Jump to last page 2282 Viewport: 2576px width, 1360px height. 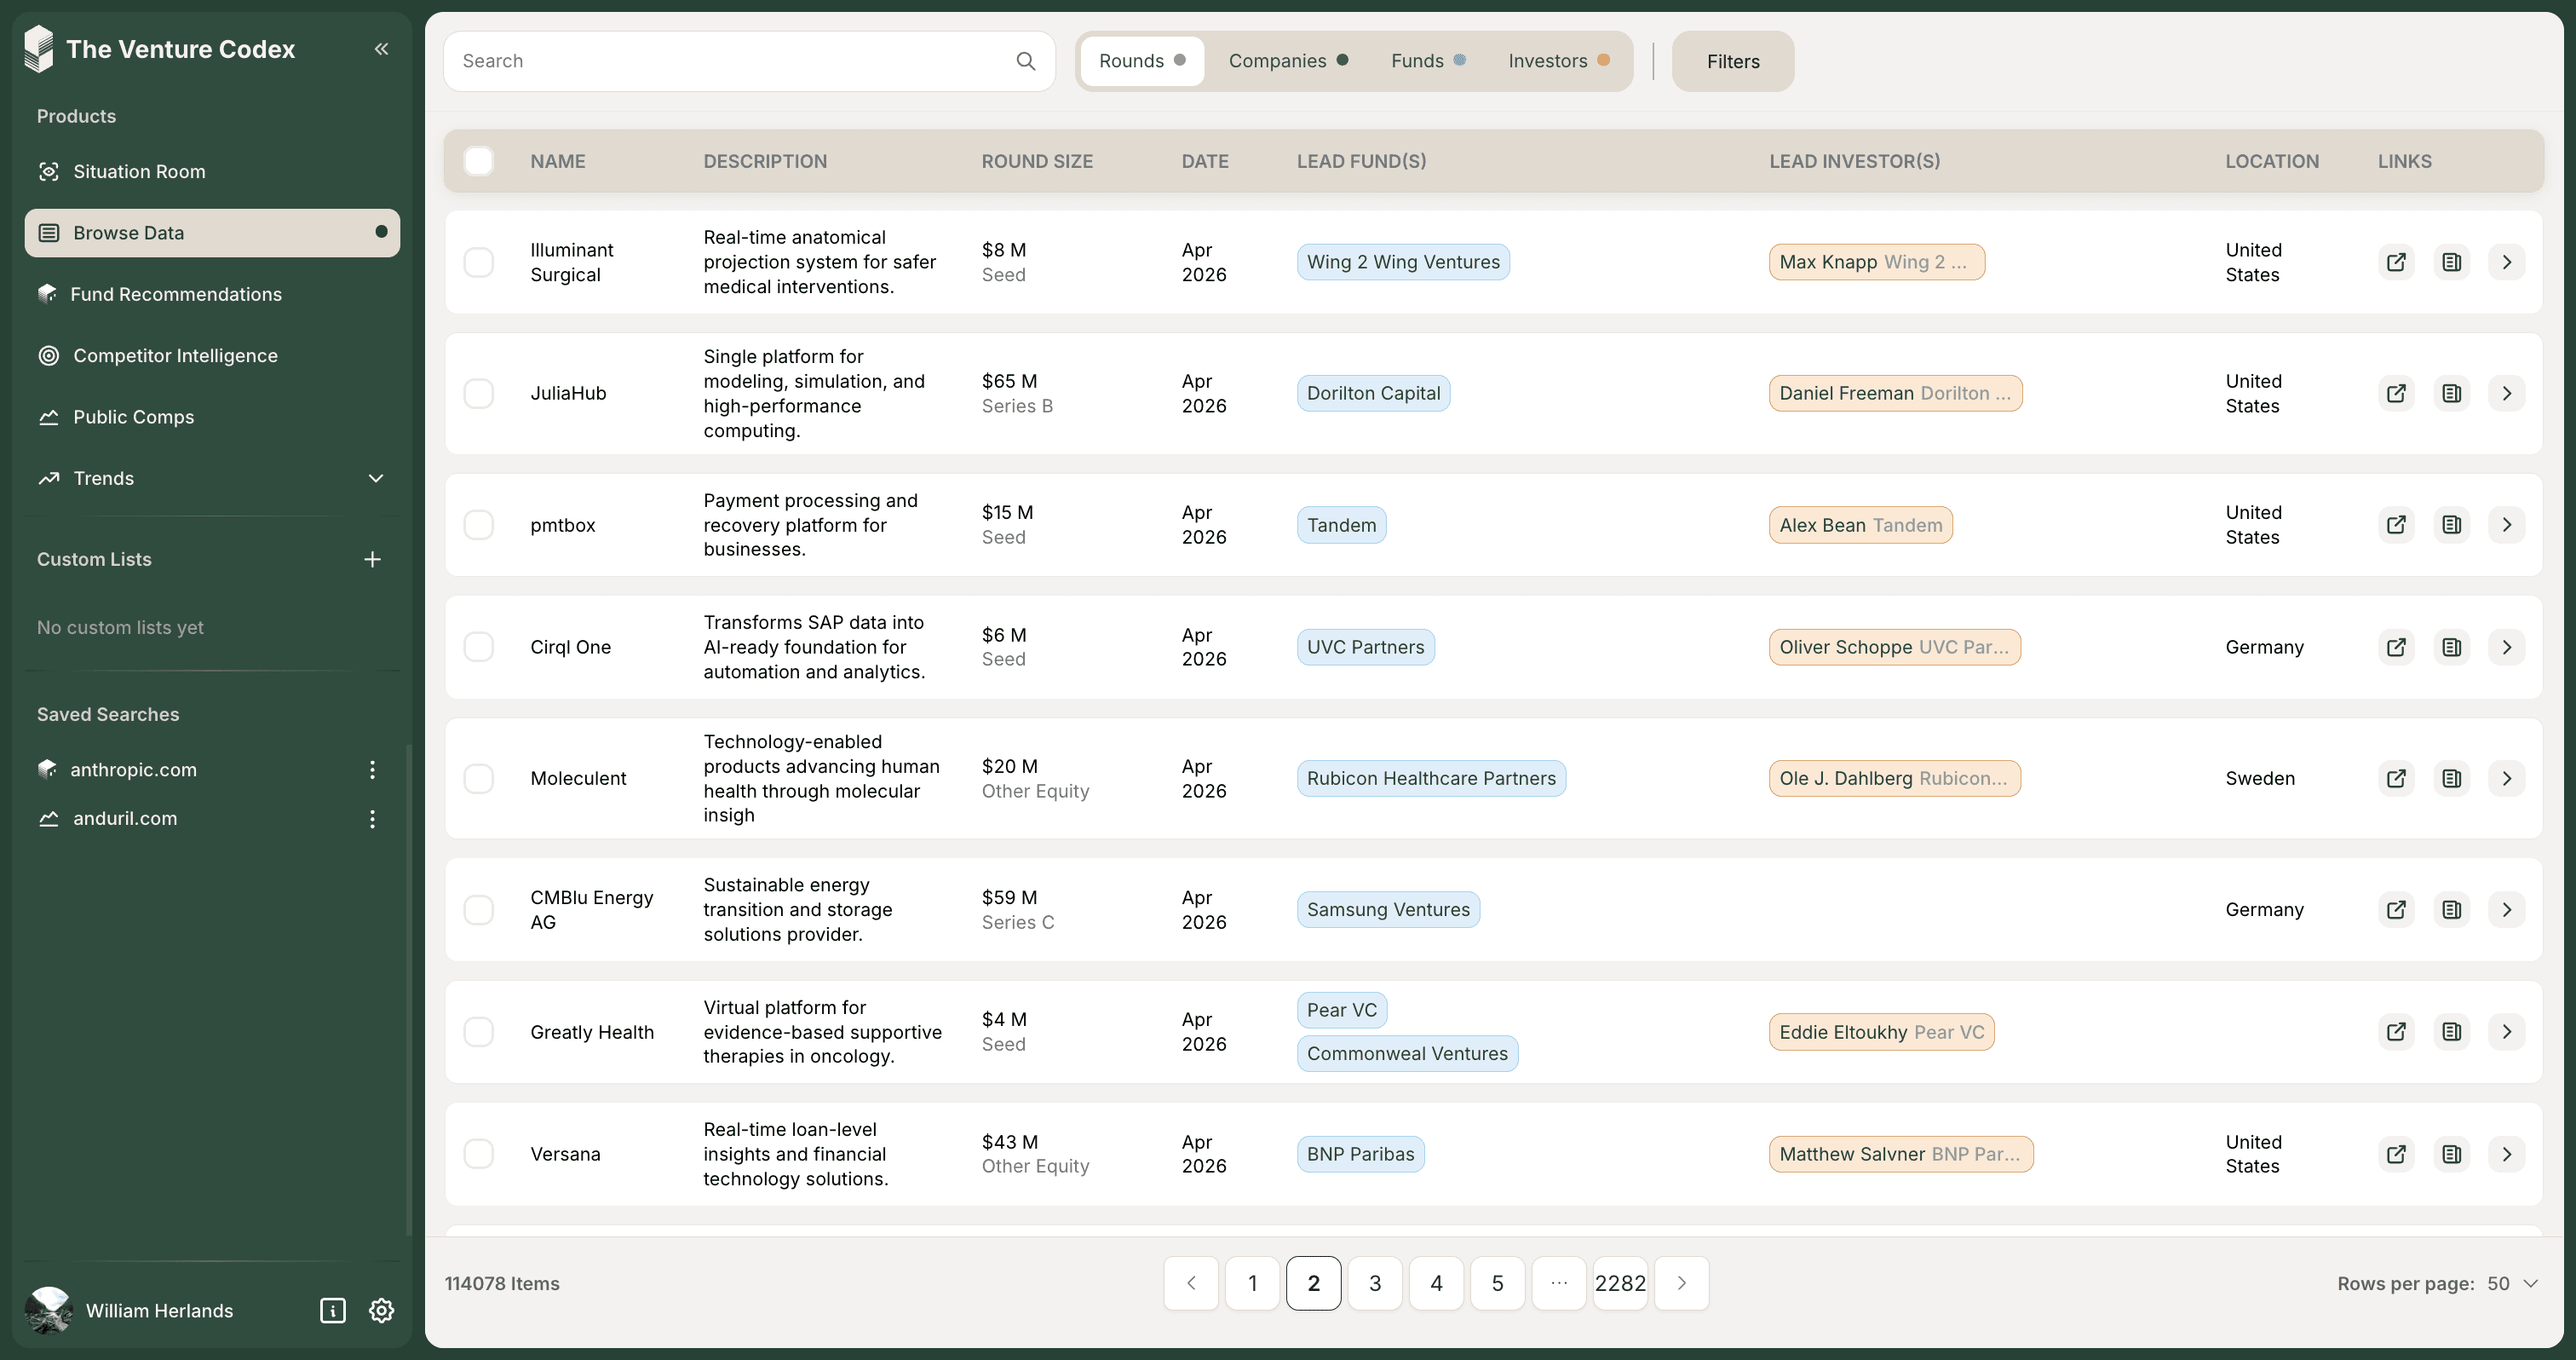(1619, 1283)
